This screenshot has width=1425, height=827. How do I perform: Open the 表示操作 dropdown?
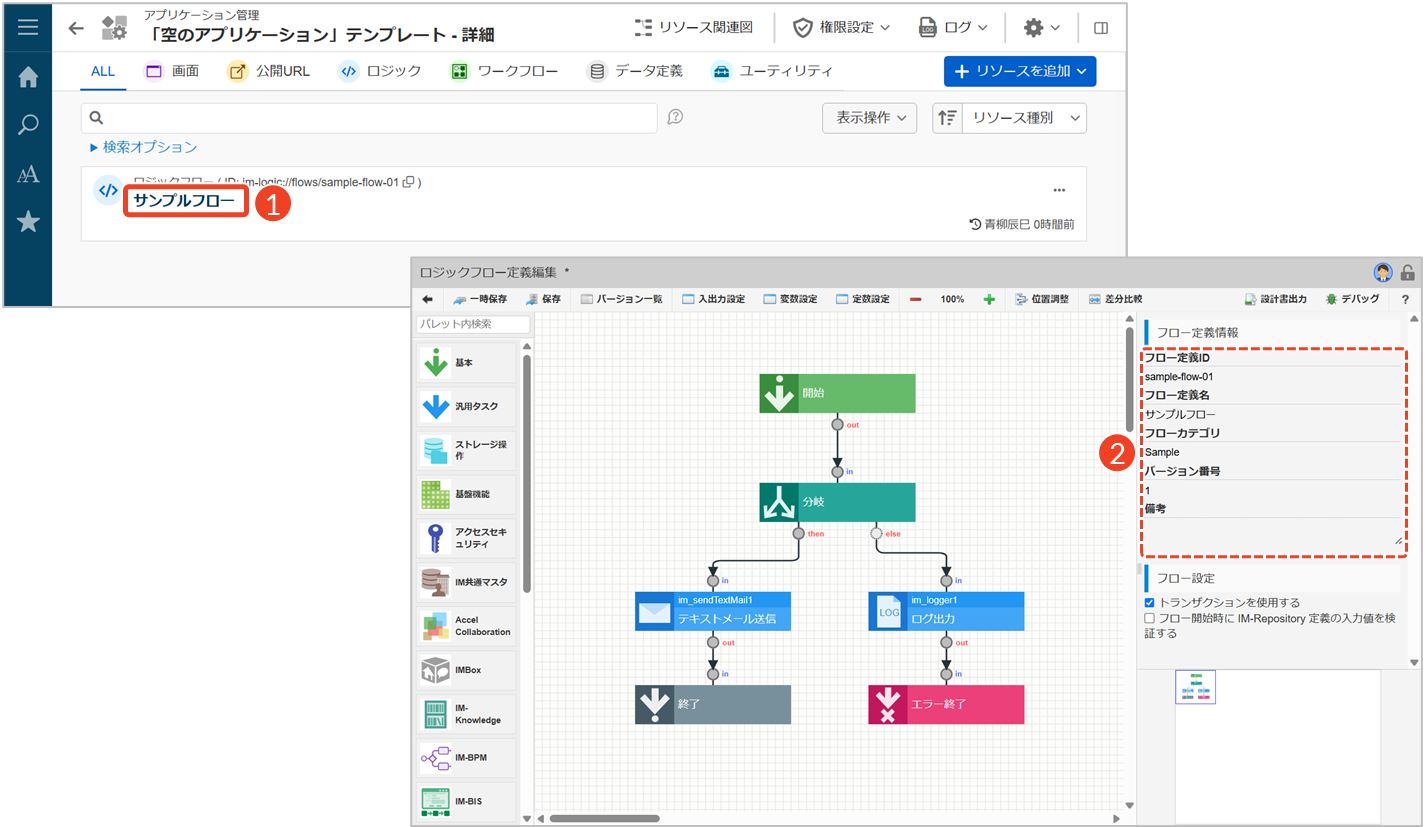[869, 118]
